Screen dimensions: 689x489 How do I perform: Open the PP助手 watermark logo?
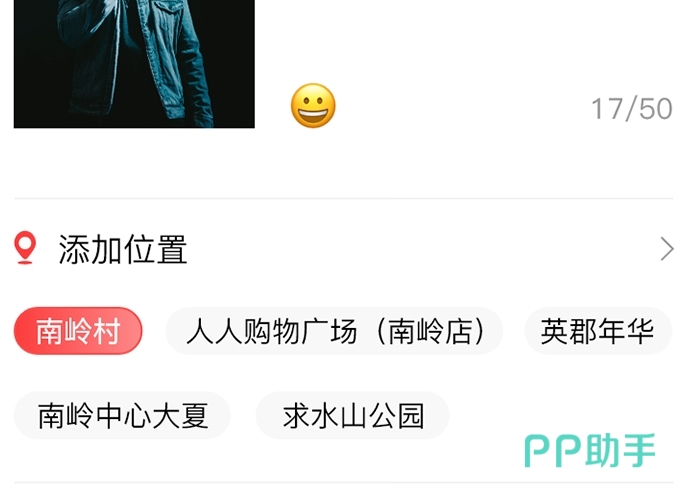click(590, 450)
